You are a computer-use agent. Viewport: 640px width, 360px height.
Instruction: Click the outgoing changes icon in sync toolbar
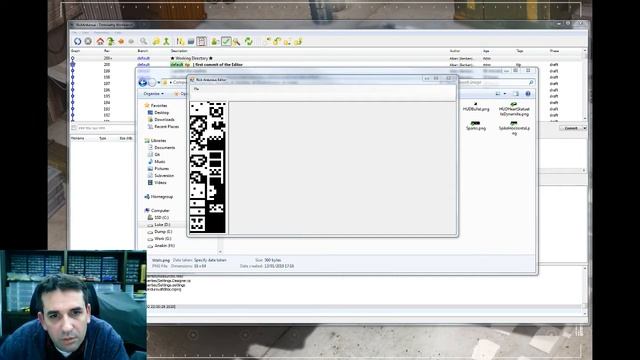[287, 41]
